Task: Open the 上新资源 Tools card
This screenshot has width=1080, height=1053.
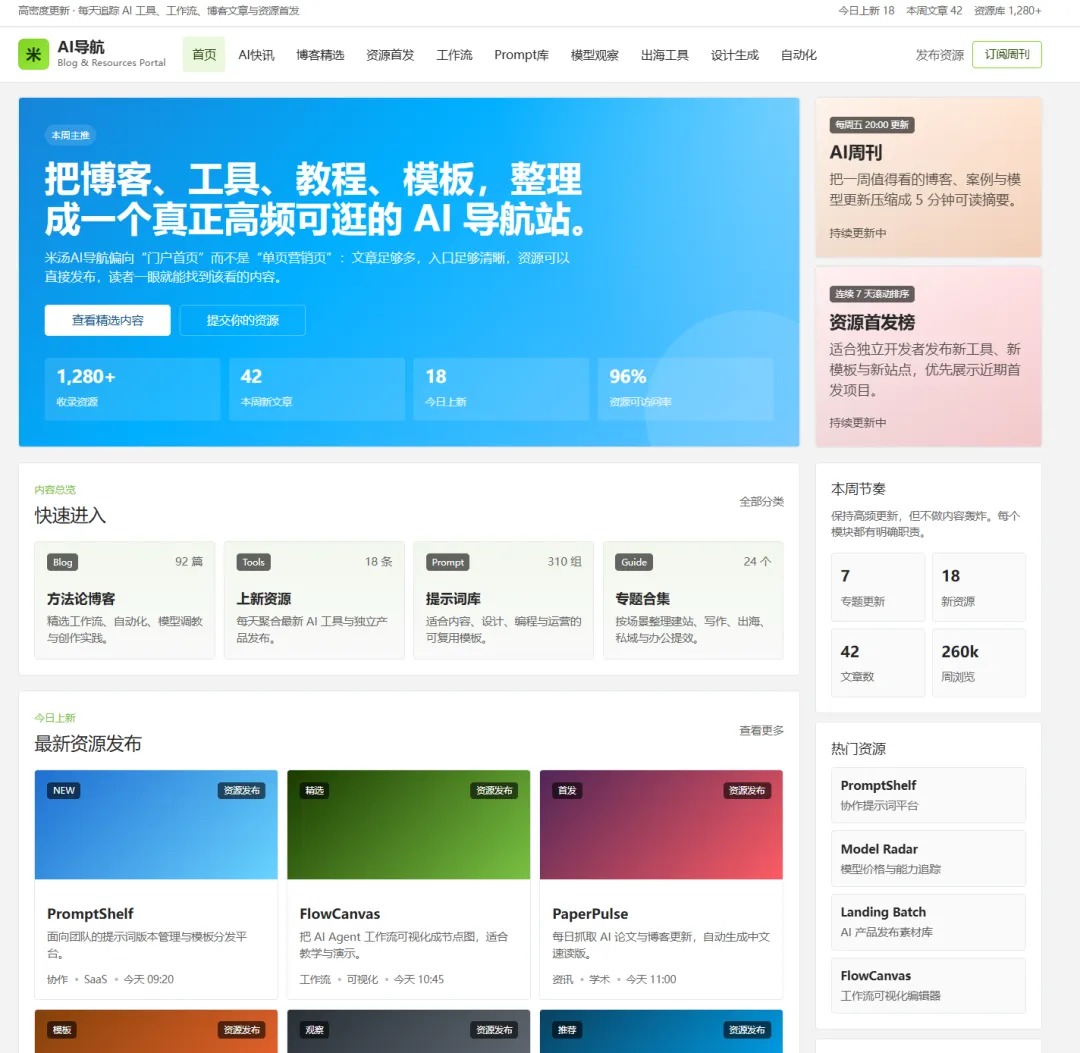Action: [314, 600]
